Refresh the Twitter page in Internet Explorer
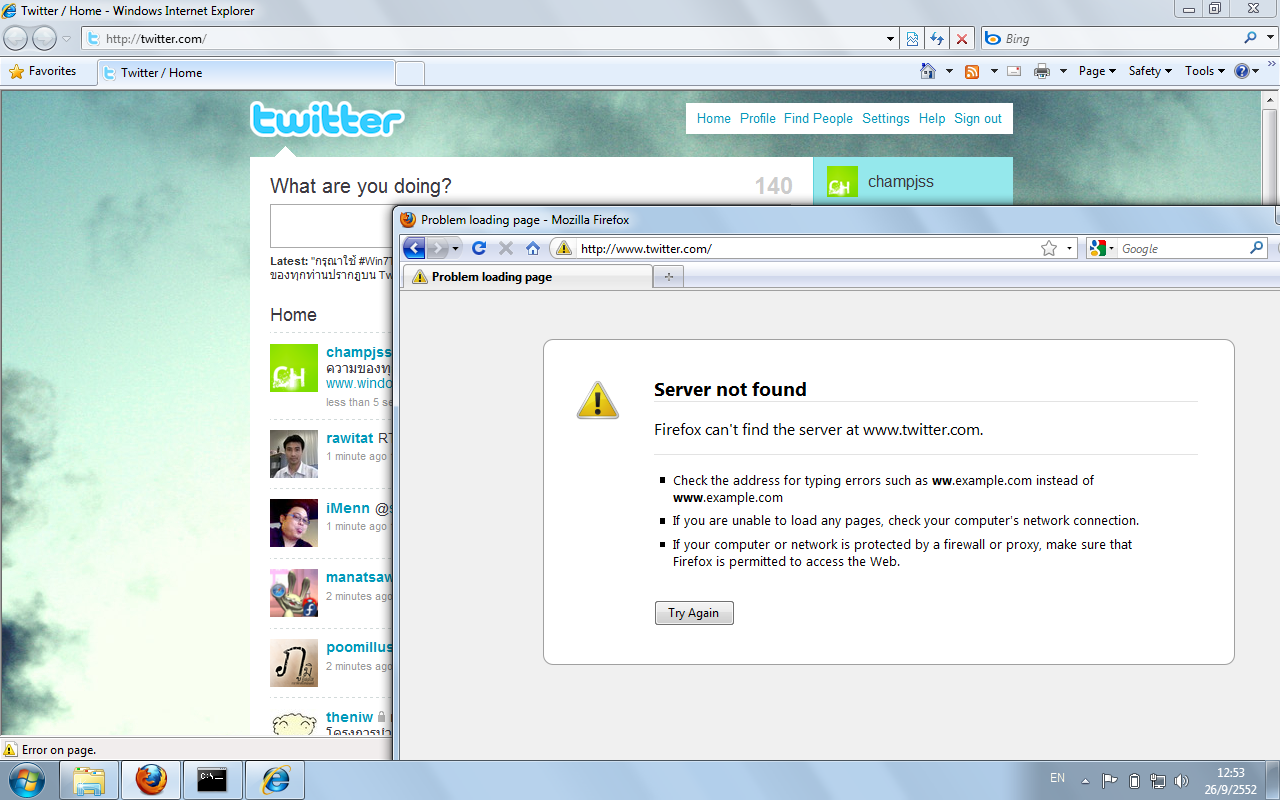This screenshot has height=800, width=1280. click(x=937, y=39)
